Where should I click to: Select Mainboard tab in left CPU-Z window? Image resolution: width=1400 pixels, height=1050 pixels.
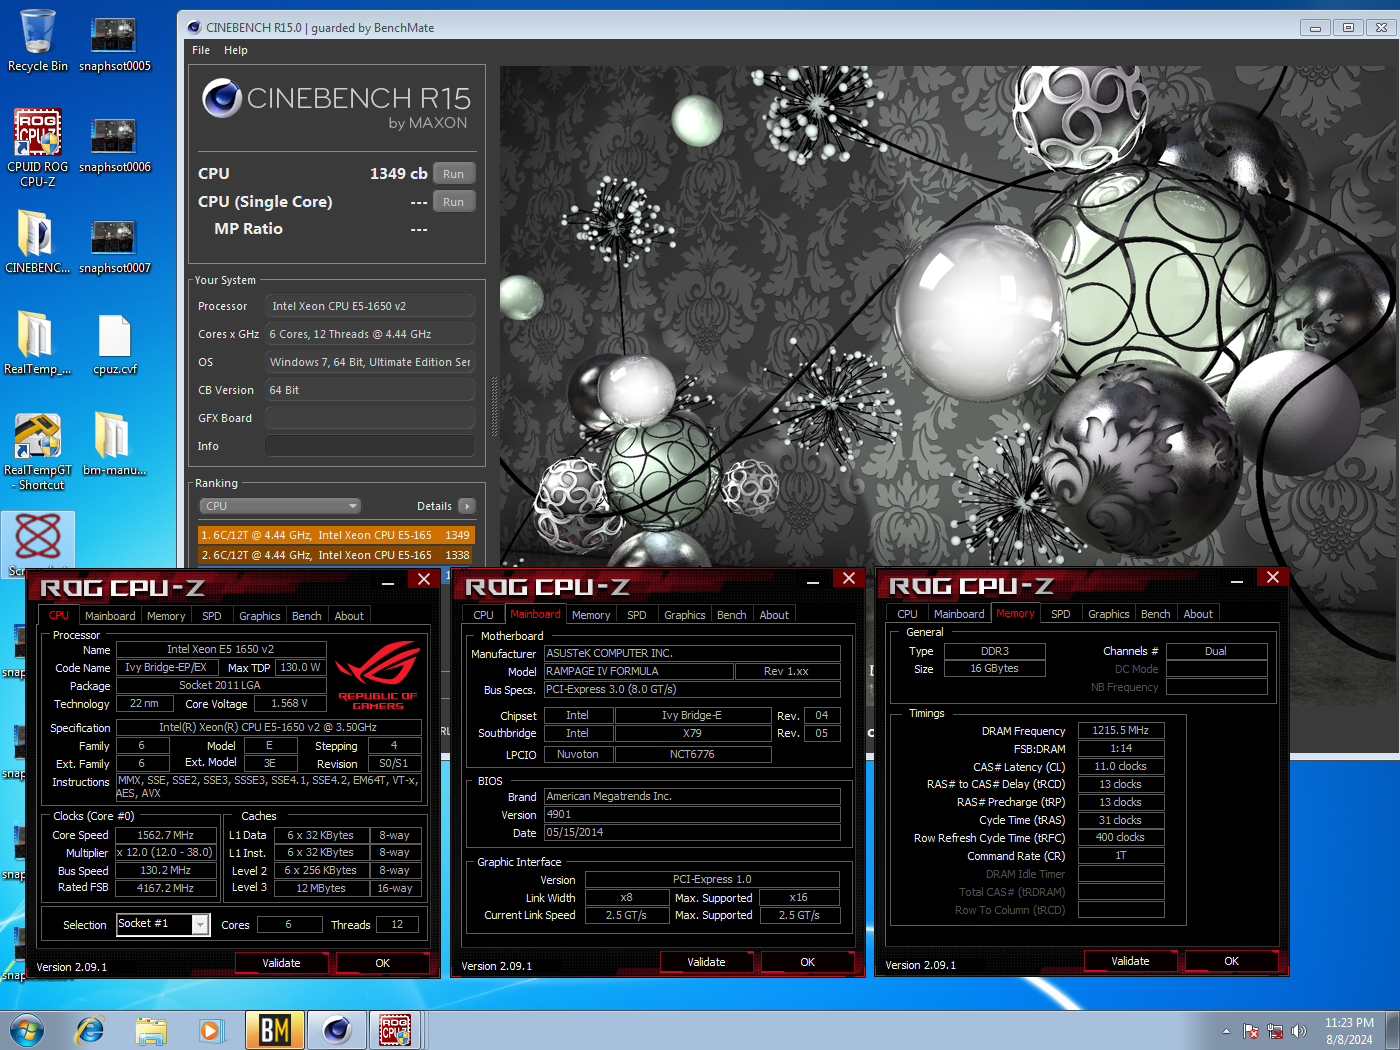110,616
